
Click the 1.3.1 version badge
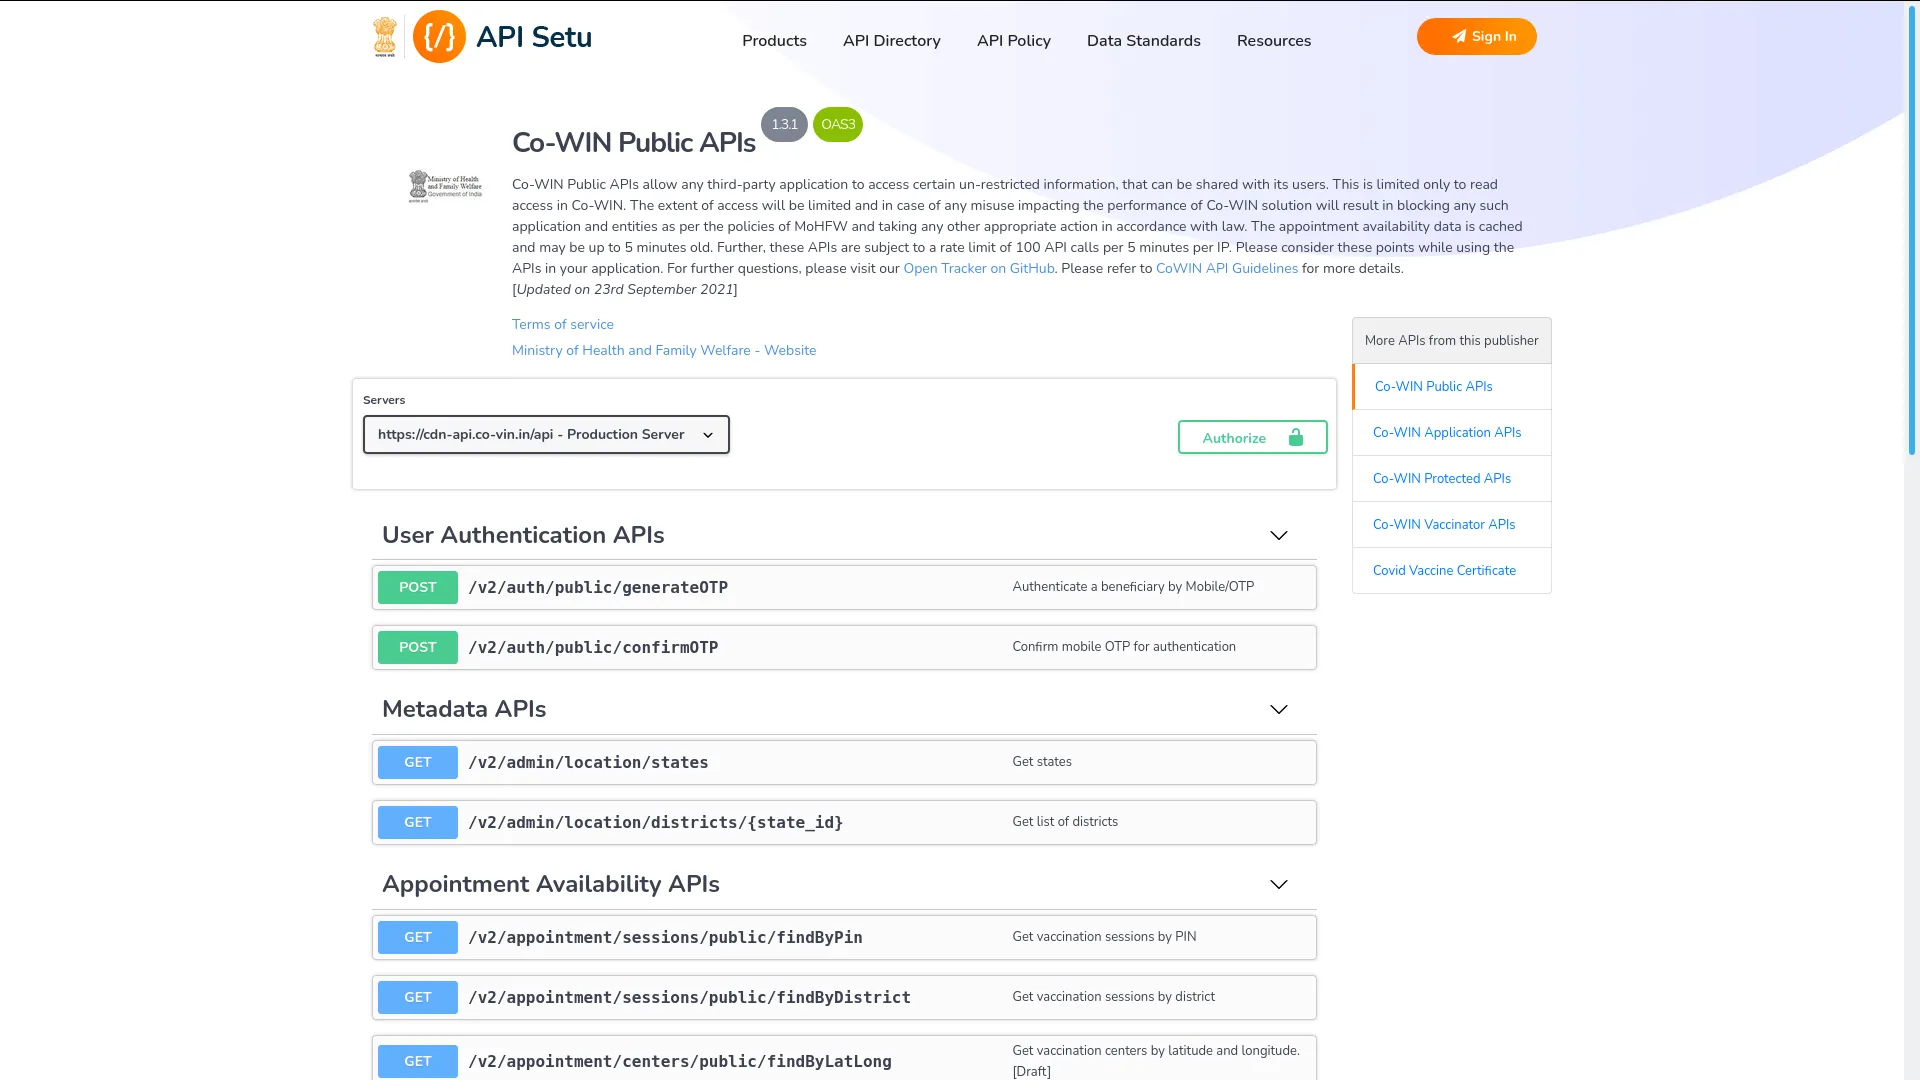[x=784, y=125]
